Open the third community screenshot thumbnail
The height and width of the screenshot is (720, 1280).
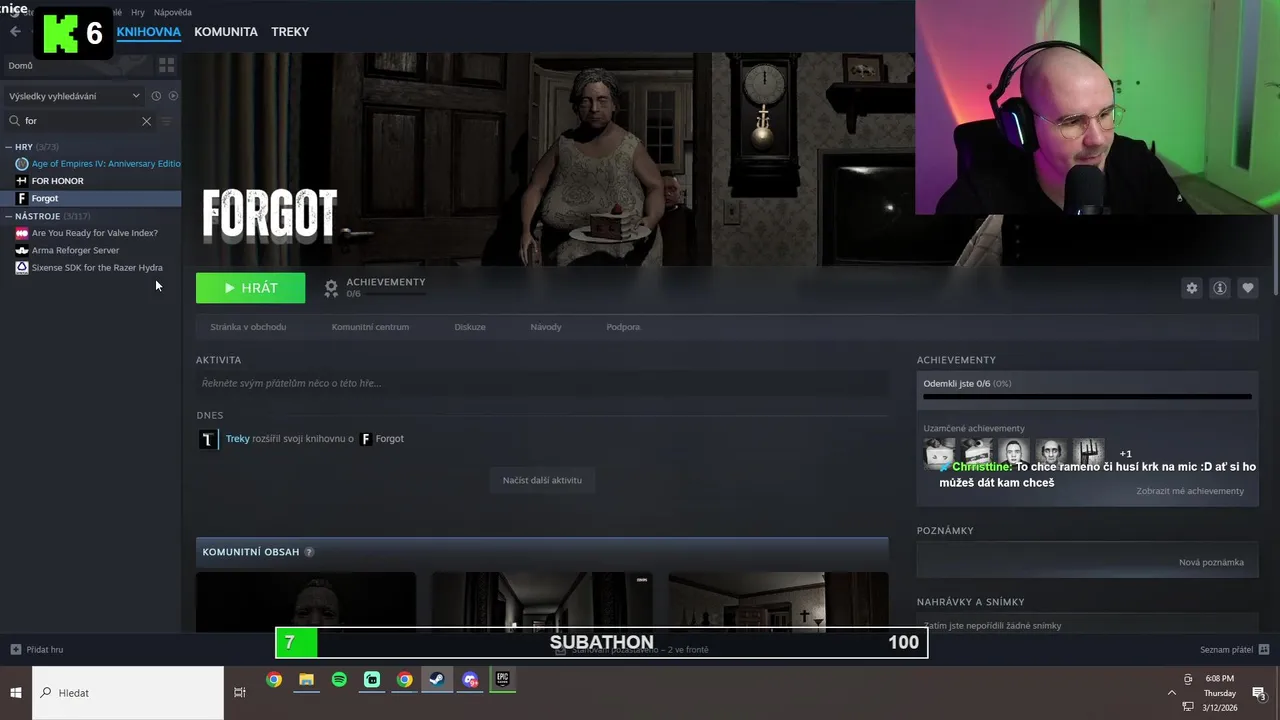pyautogui.click(x=778, y=602)
